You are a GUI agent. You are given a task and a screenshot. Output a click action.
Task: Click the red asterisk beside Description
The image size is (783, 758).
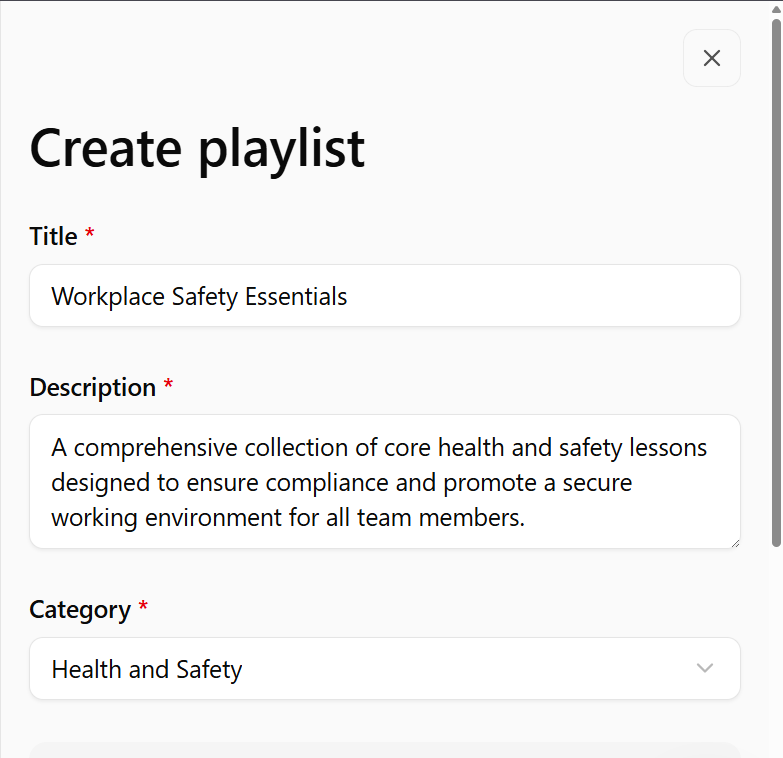tap(168, 386)
